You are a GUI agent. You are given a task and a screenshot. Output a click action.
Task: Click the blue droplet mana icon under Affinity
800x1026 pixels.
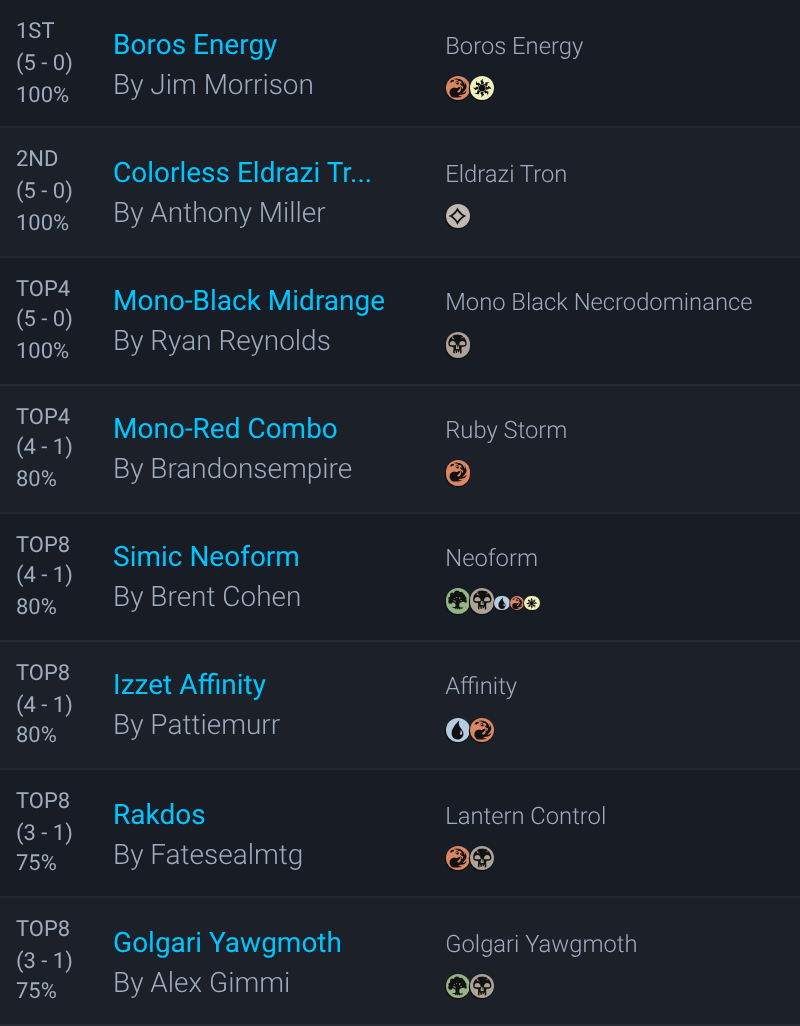(x=458, y=730)
